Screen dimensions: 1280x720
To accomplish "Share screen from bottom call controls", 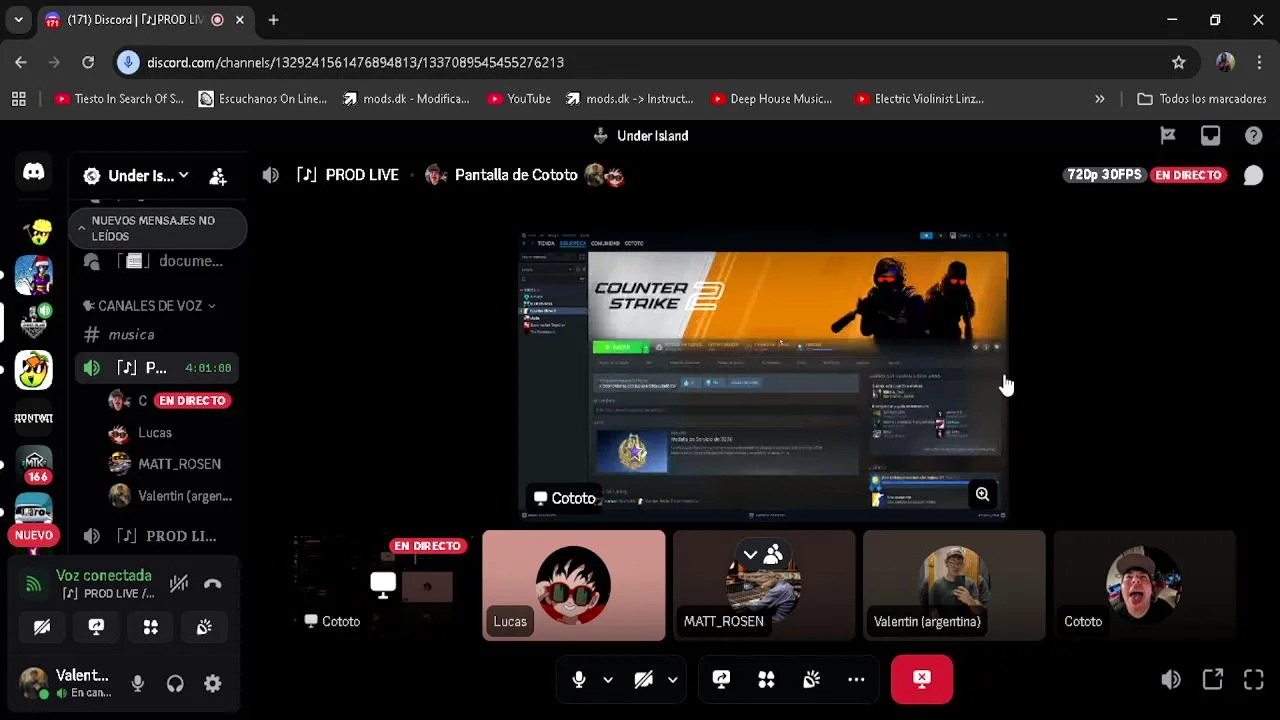I will tap(721, 680).
